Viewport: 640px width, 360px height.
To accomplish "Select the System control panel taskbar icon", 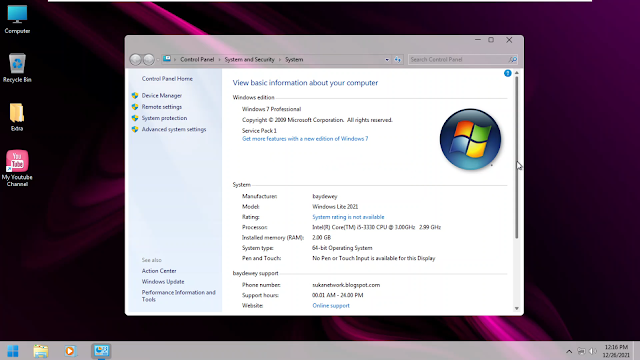I will click(x=101, y=351).
